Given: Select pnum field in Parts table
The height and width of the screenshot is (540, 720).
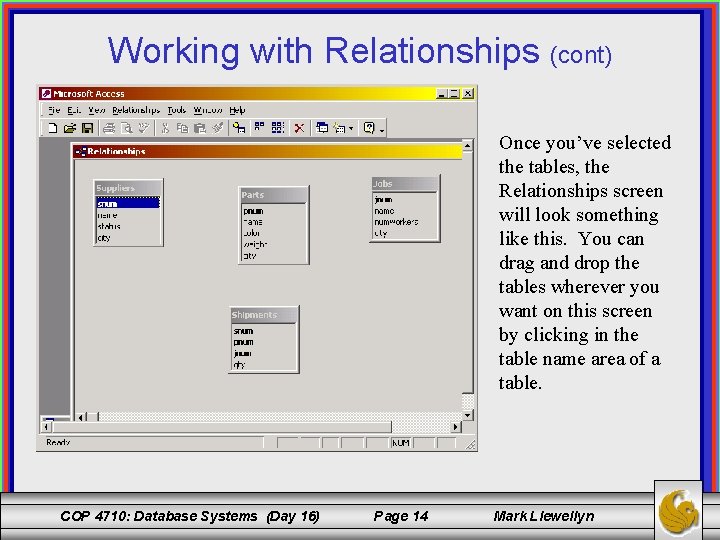Looking at the screenshot, I should tap(274, 211).
